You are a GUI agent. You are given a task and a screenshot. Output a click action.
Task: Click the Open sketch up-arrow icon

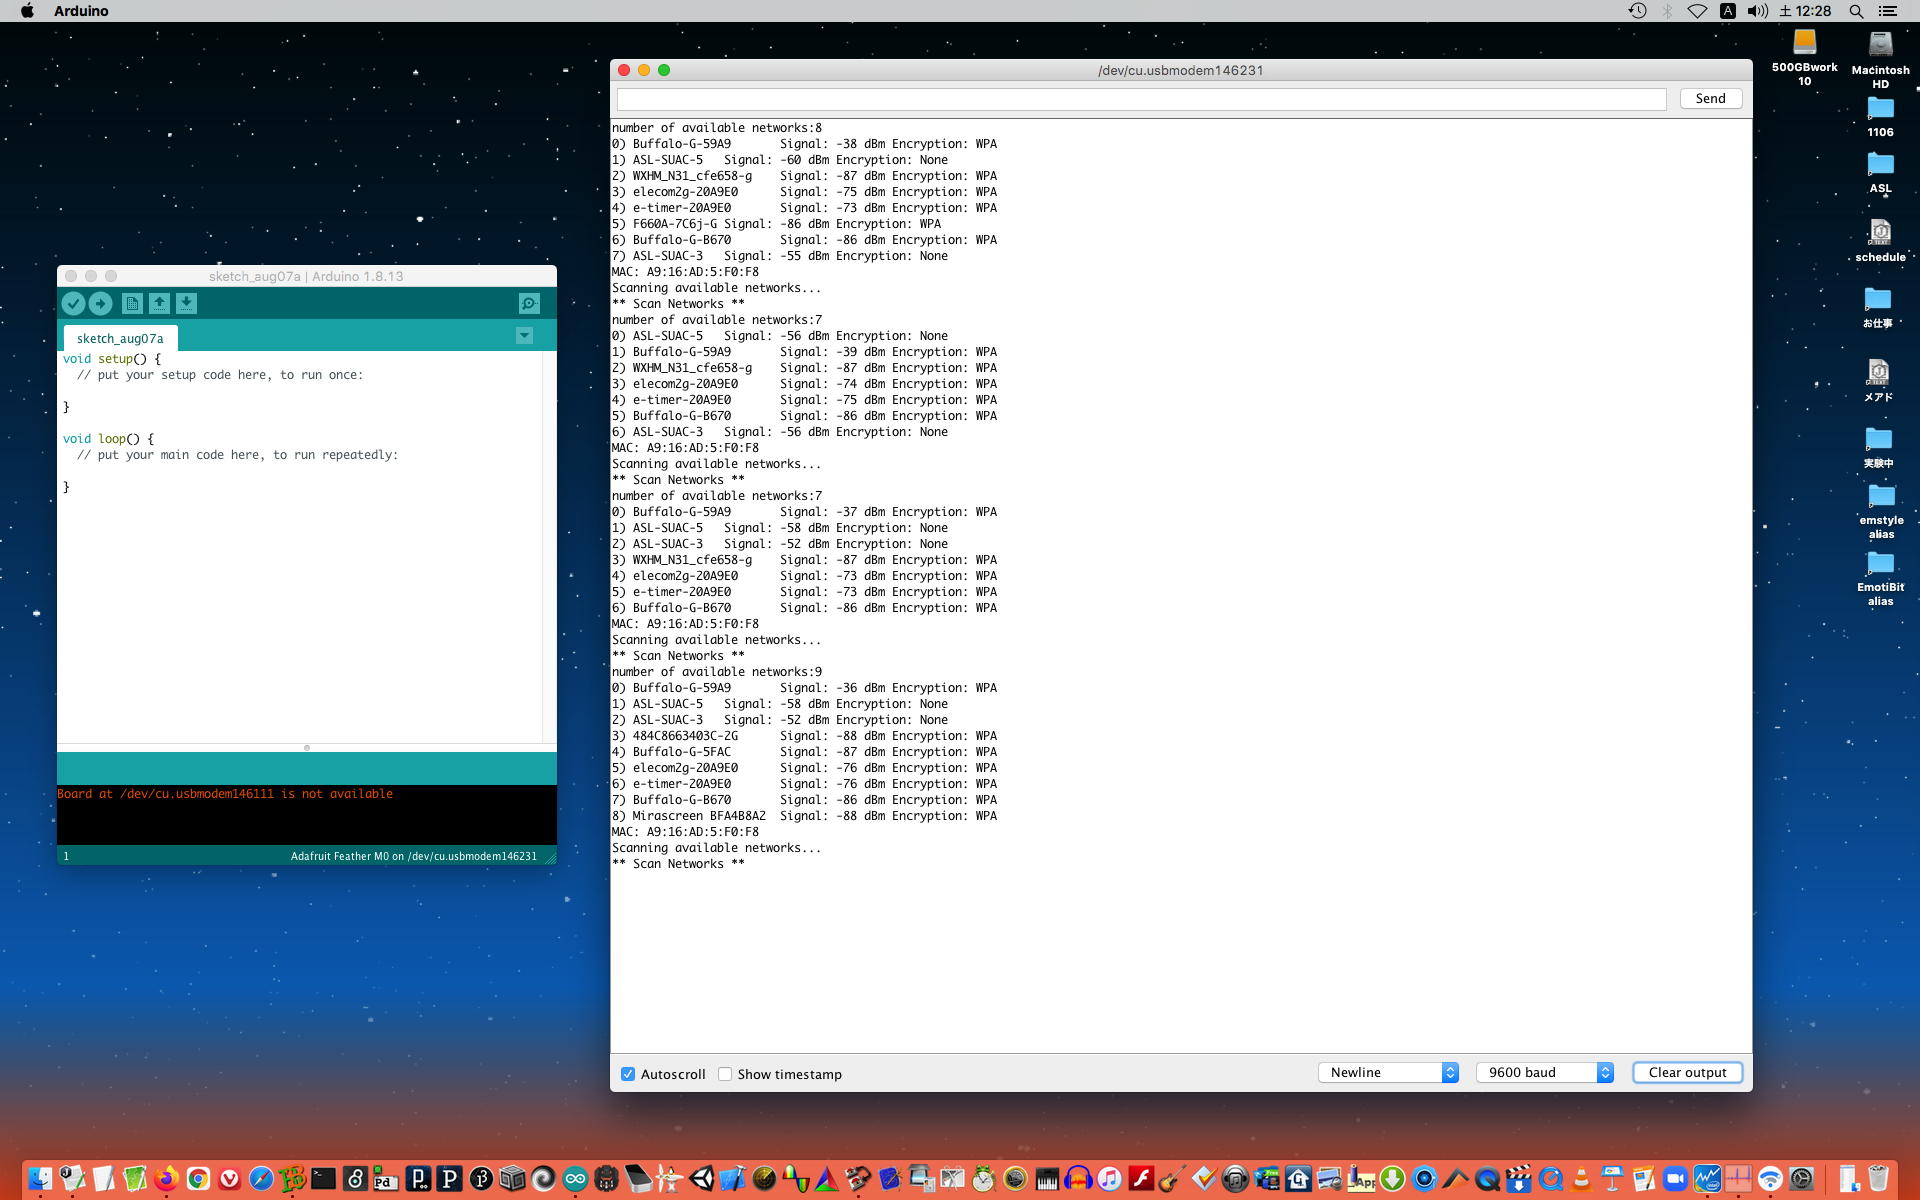(x=159, y=303)
